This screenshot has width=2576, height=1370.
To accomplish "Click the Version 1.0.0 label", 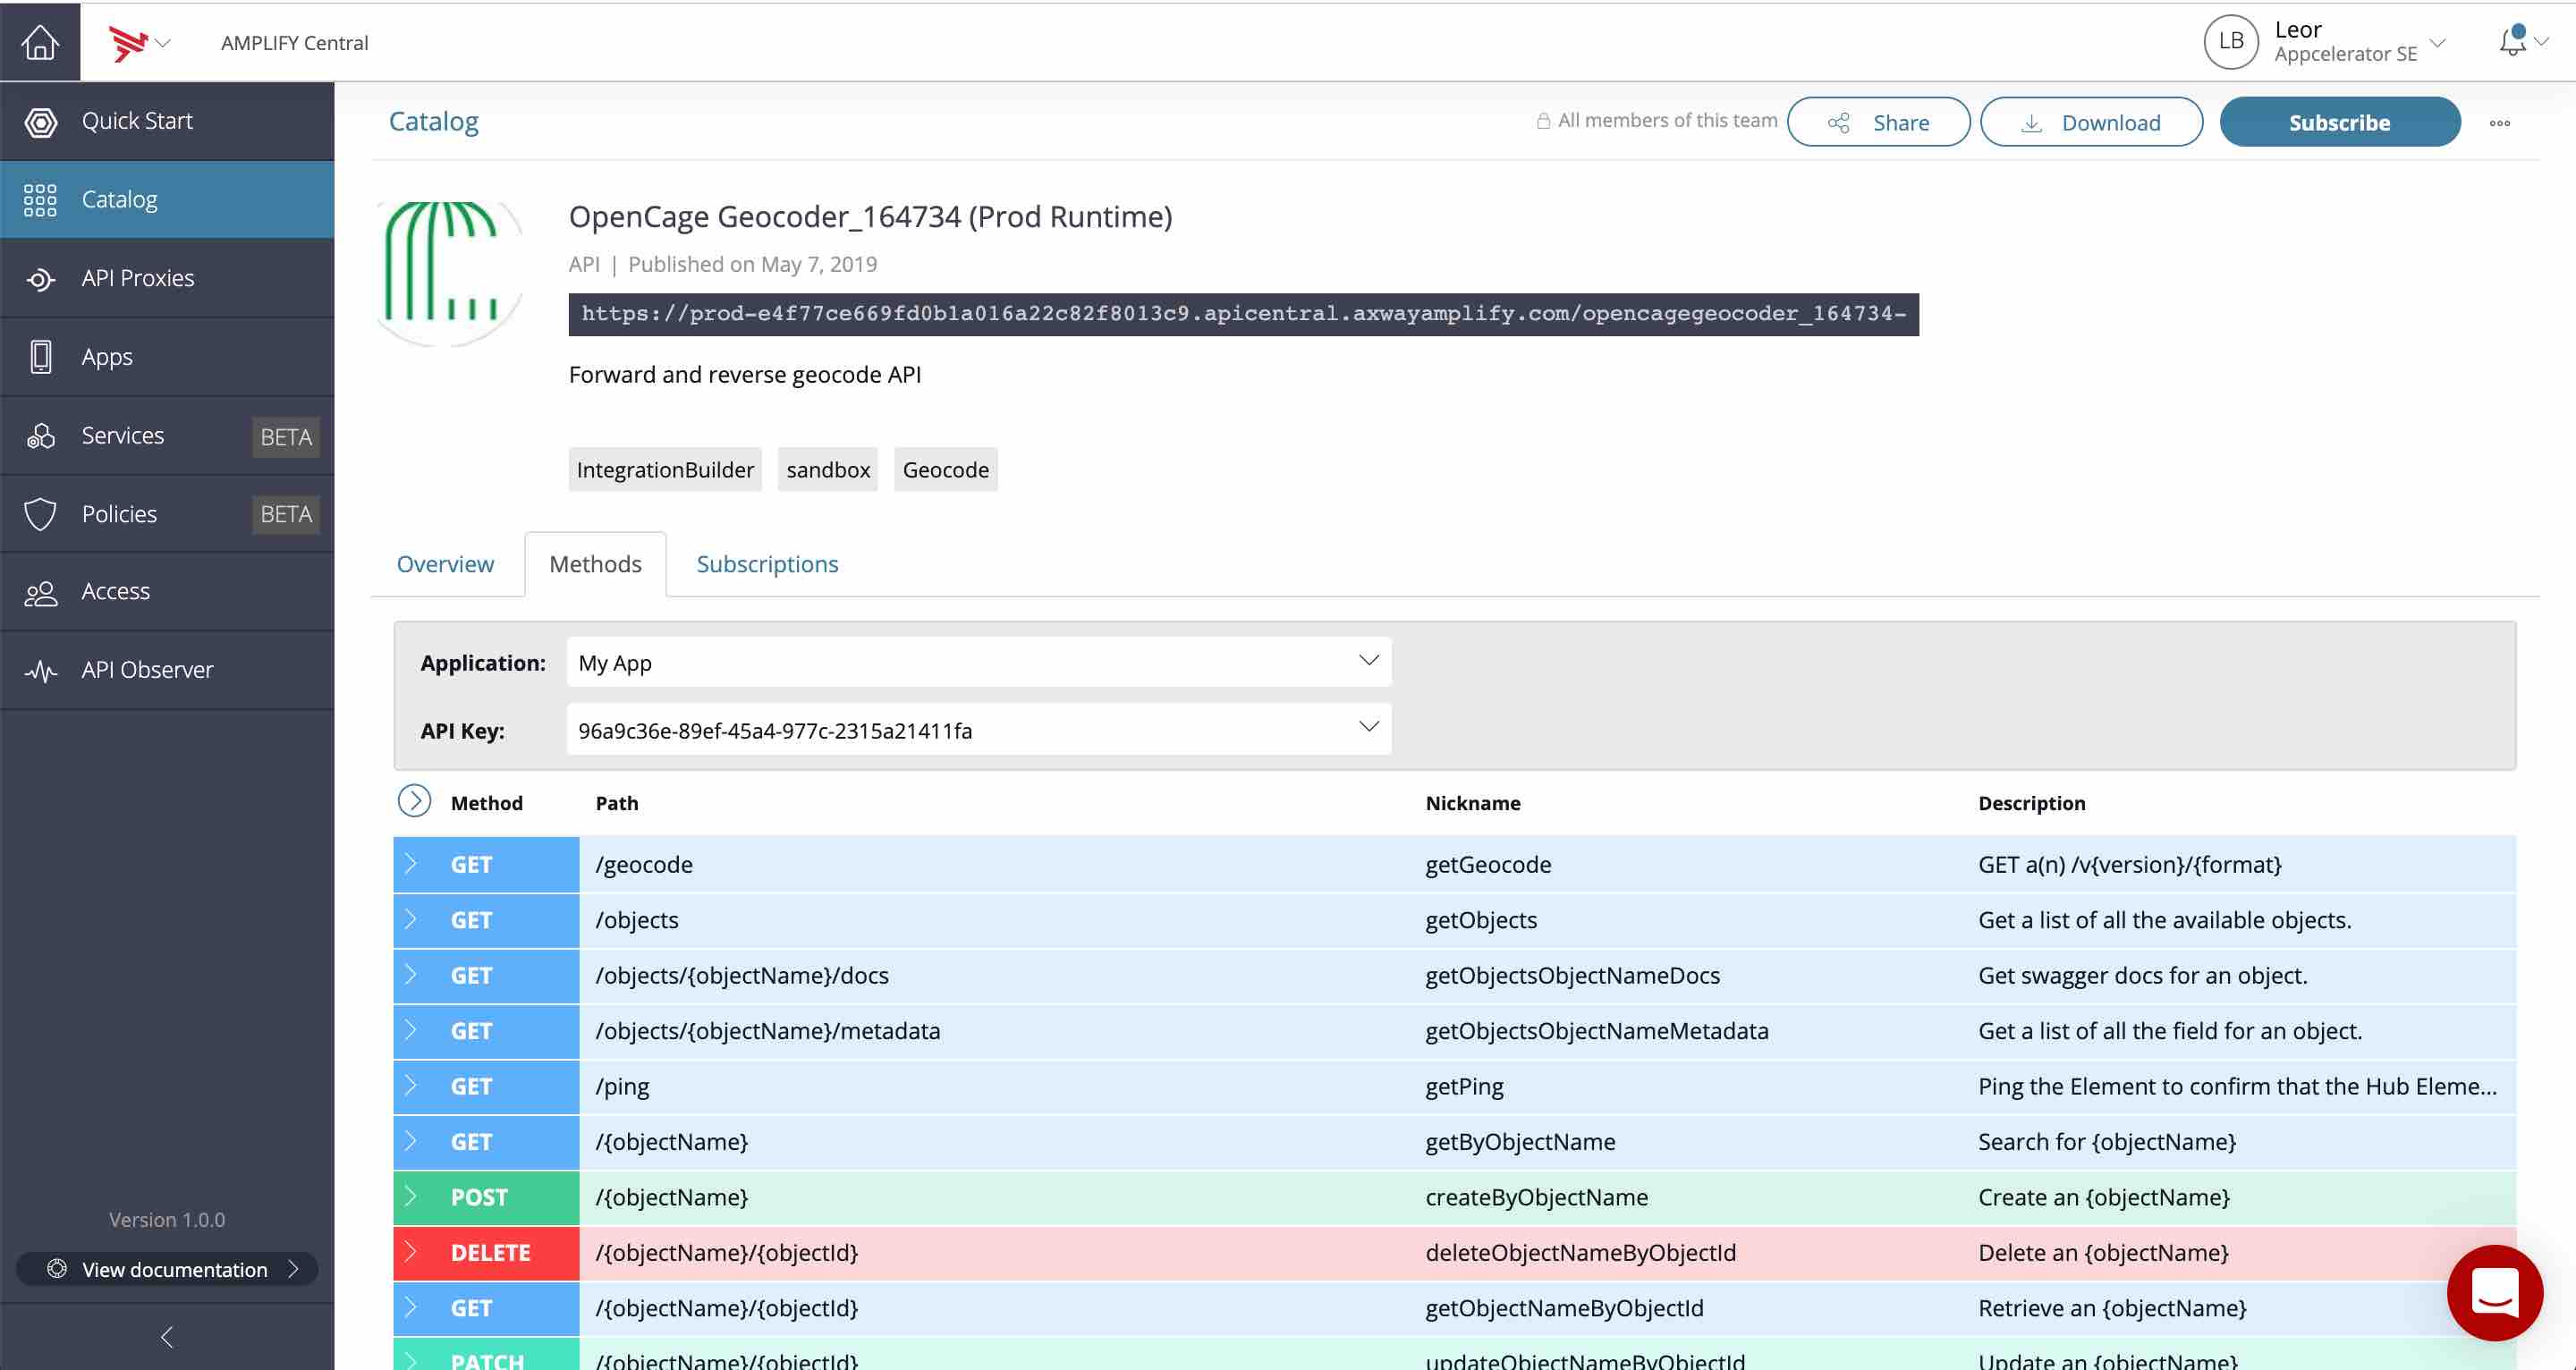I will click(x=167, y=1219).
